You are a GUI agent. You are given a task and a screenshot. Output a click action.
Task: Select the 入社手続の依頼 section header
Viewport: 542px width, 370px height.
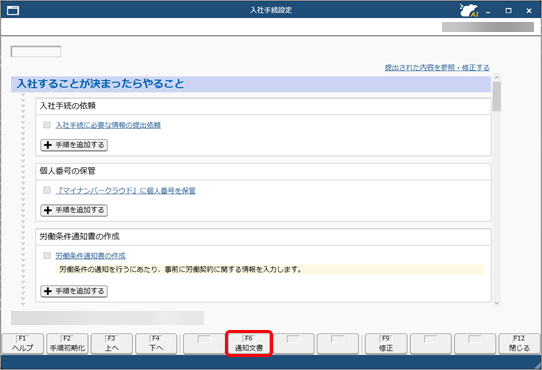pyautogui.click(x=263, y=106)
